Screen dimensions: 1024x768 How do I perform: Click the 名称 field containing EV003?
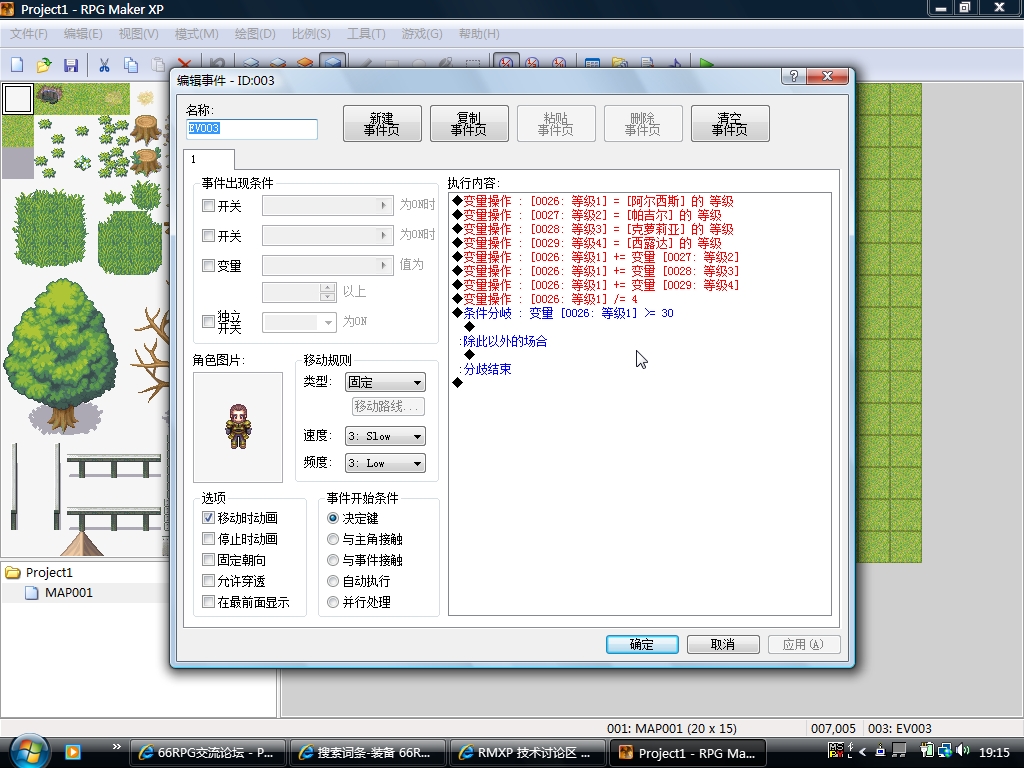click(251, 129)
